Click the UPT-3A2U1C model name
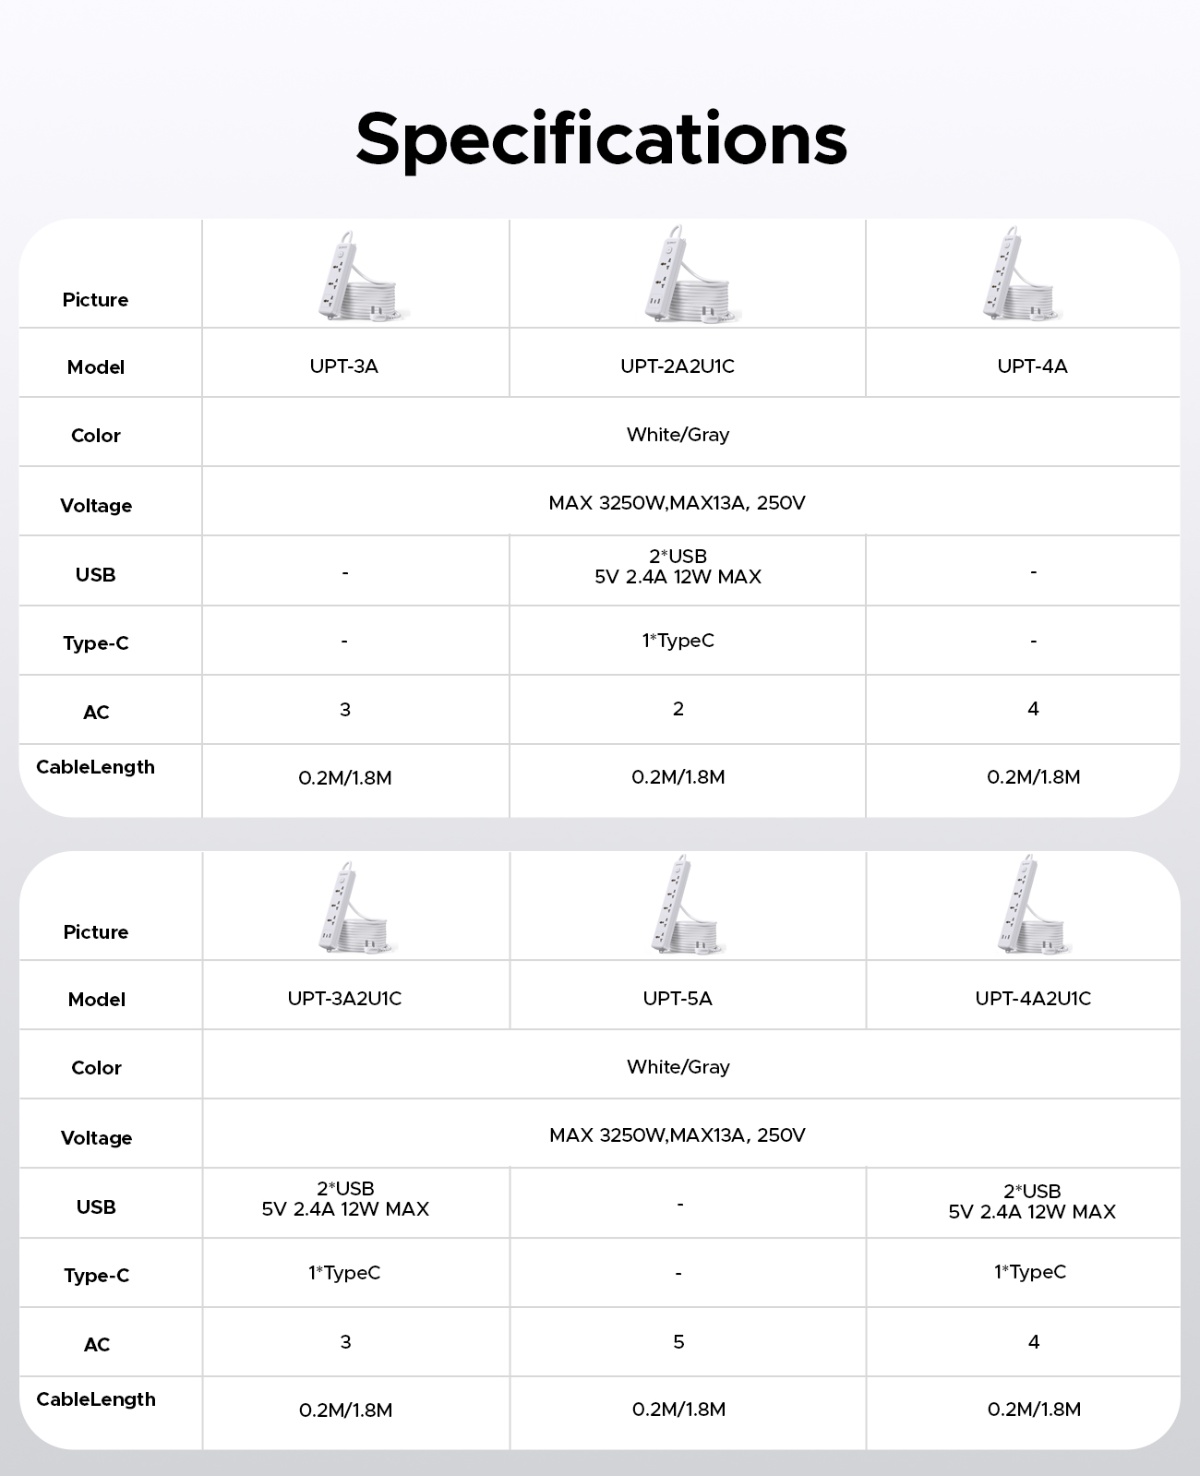The height and width of the screenshot is (1476, 1200). click(x=344, y=998)
